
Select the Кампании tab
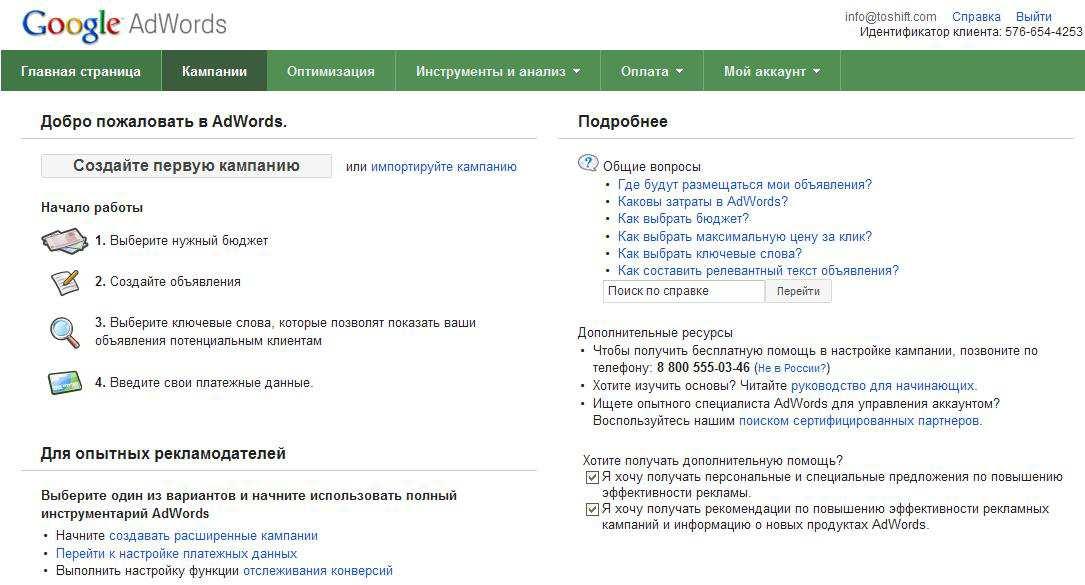(x=214, y=72)
